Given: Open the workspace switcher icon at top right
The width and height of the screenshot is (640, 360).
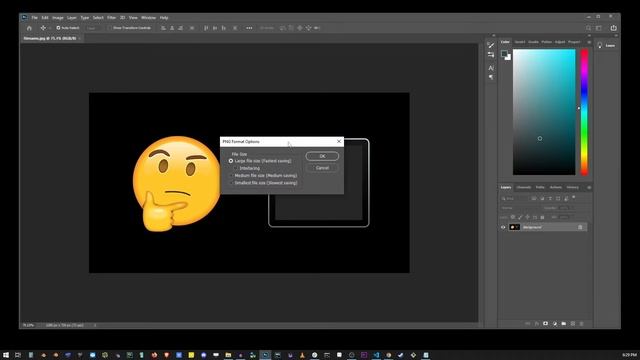Looking at the screenshot, I should pos(599,28).
